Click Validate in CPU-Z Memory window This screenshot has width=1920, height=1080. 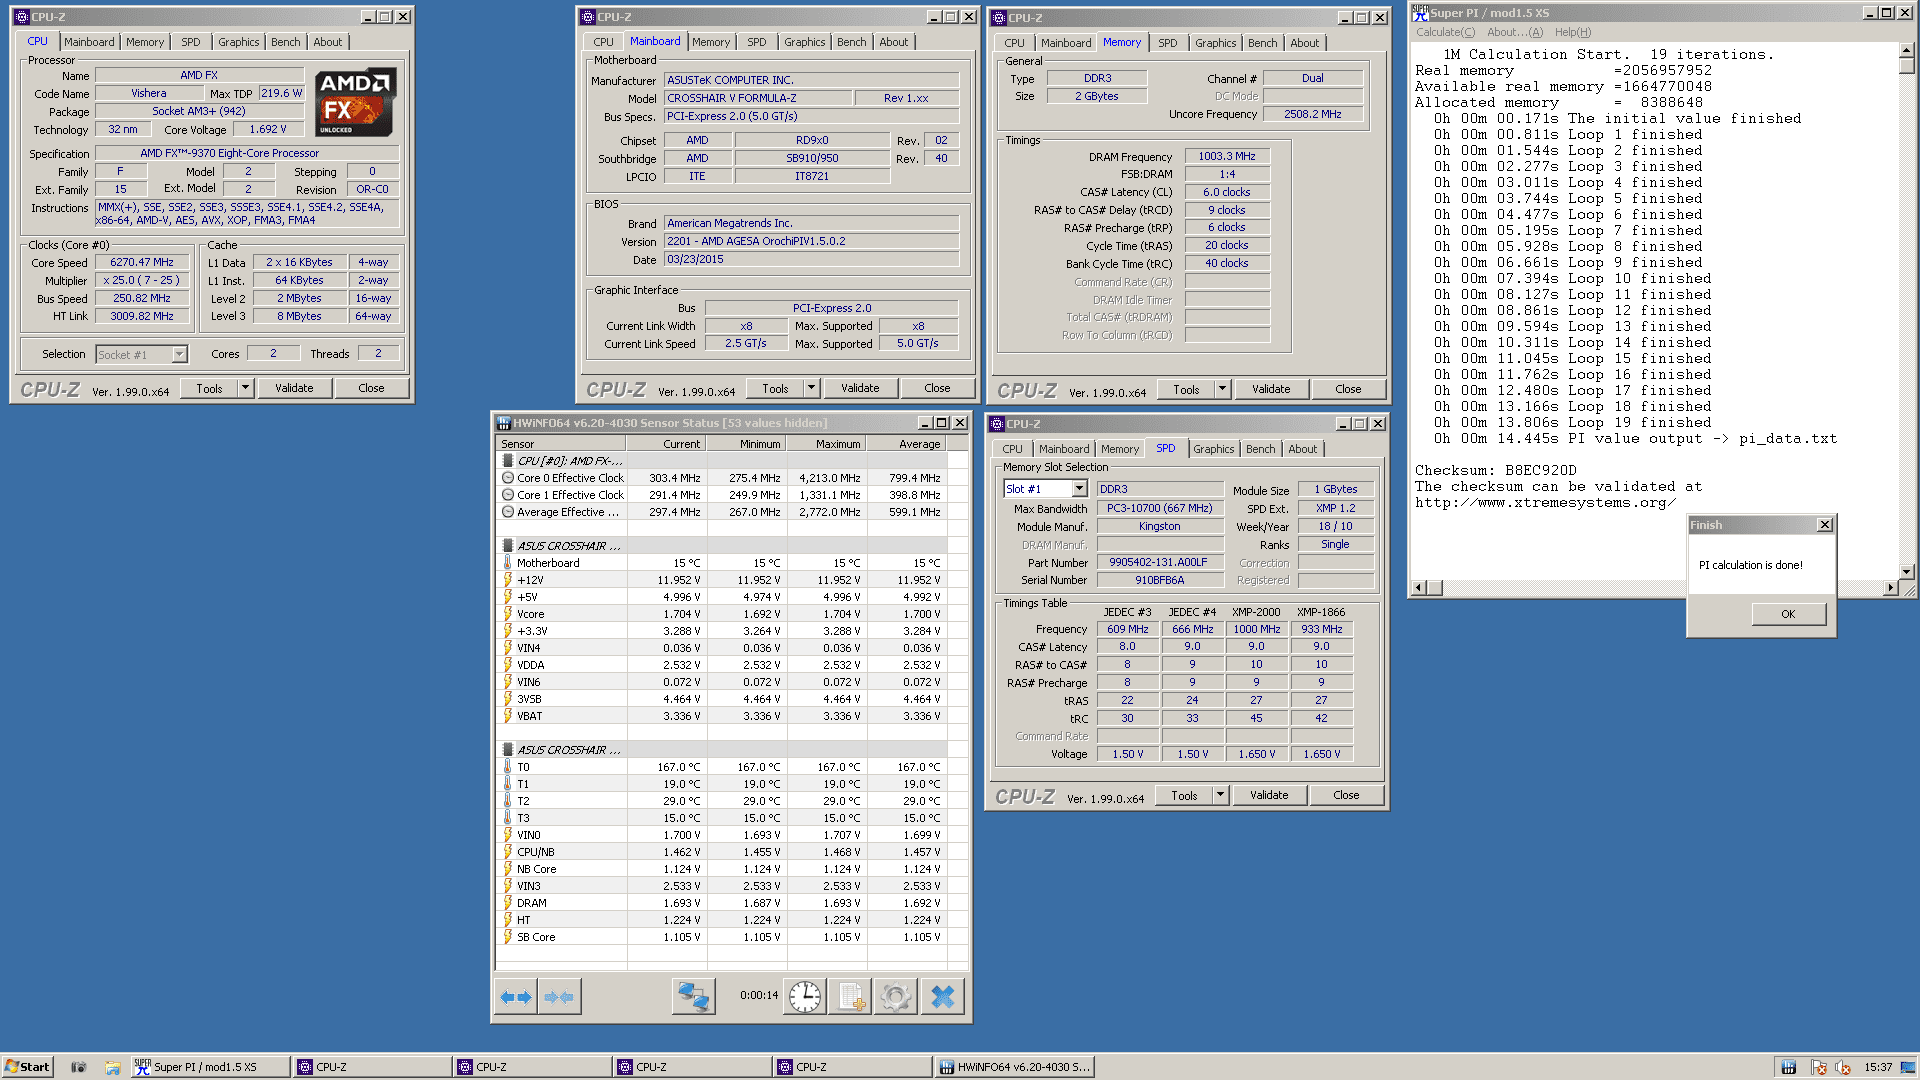coord(1271,389)
